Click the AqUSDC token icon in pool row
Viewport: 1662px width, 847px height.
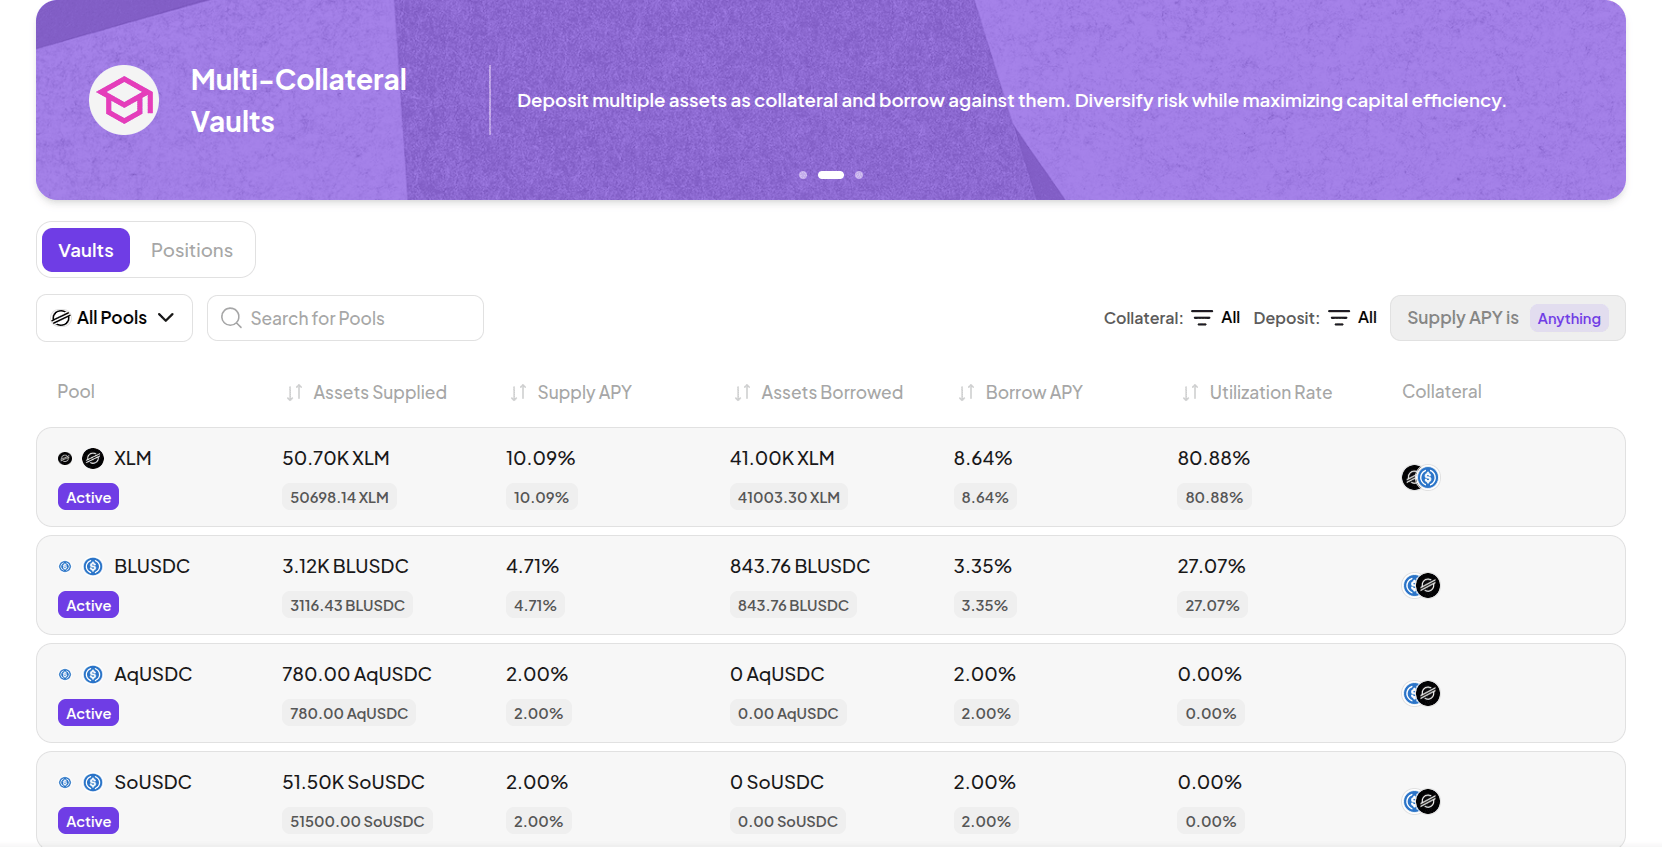(93, 674)
